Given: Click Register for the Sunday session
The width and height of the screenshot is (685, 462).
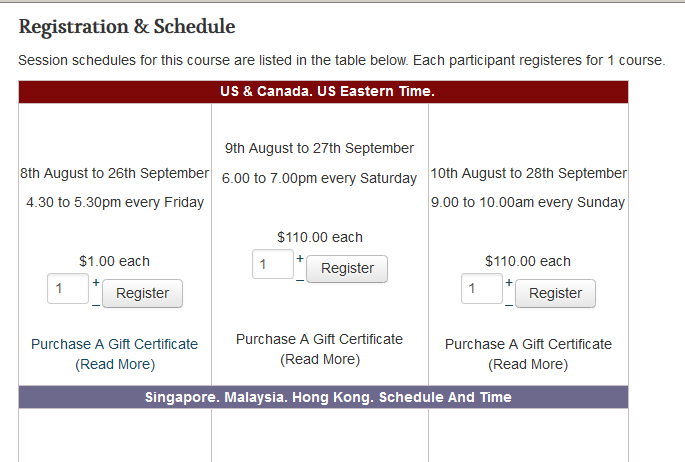Looking at the screenshot, I should click(555, 293).
